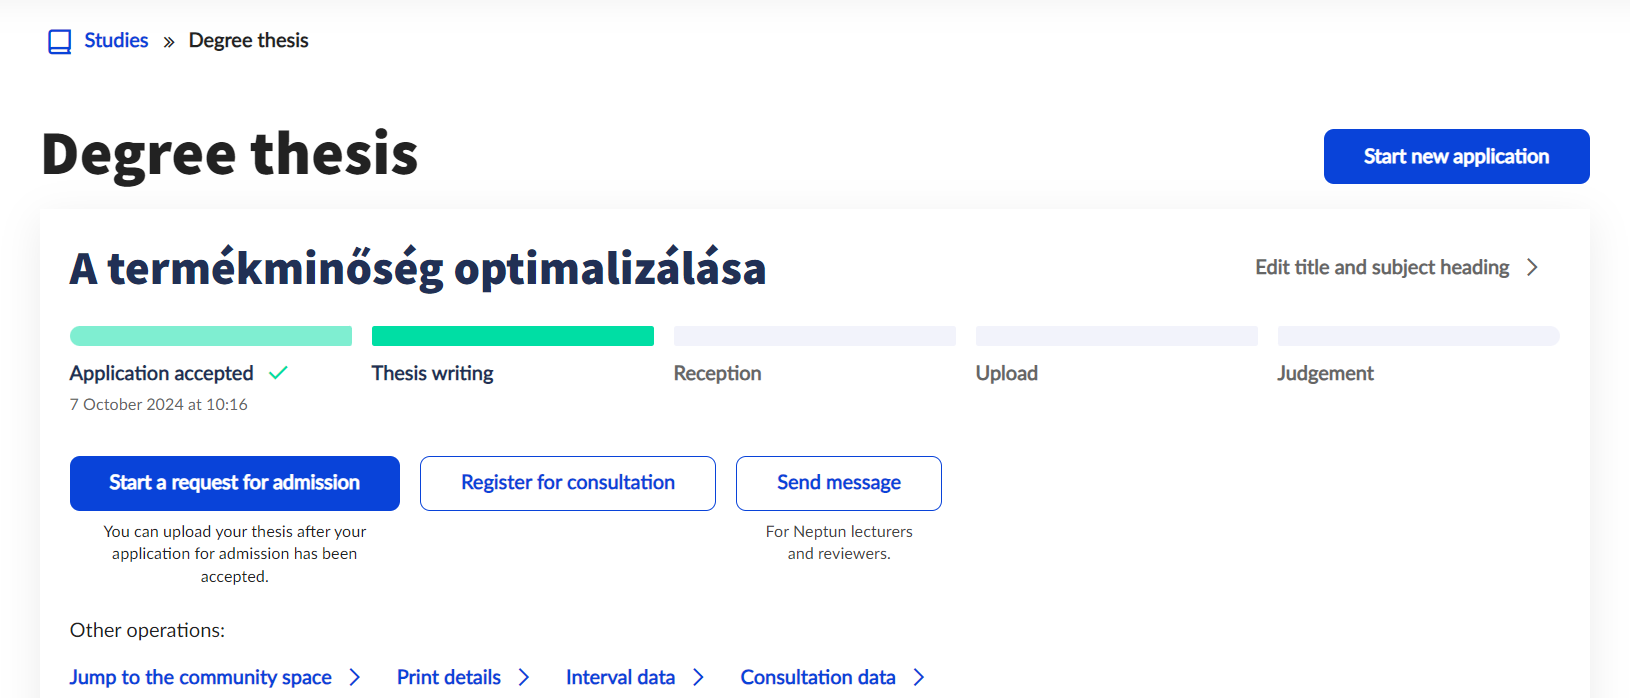This screenshot has height=698, width=1630.
Task: Select the Thesis writing stage label
Action: pos(433,373)
